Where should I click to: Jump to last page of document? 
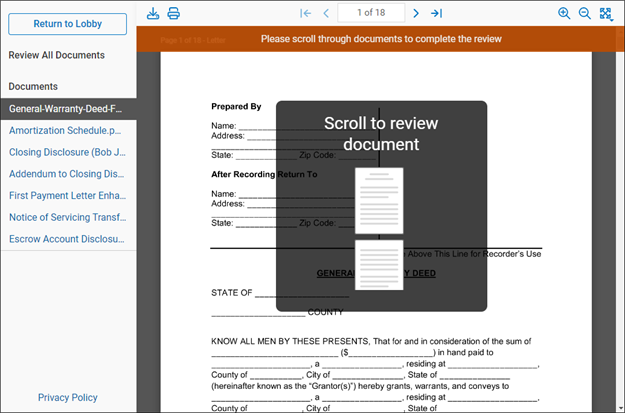pos(436,13)
